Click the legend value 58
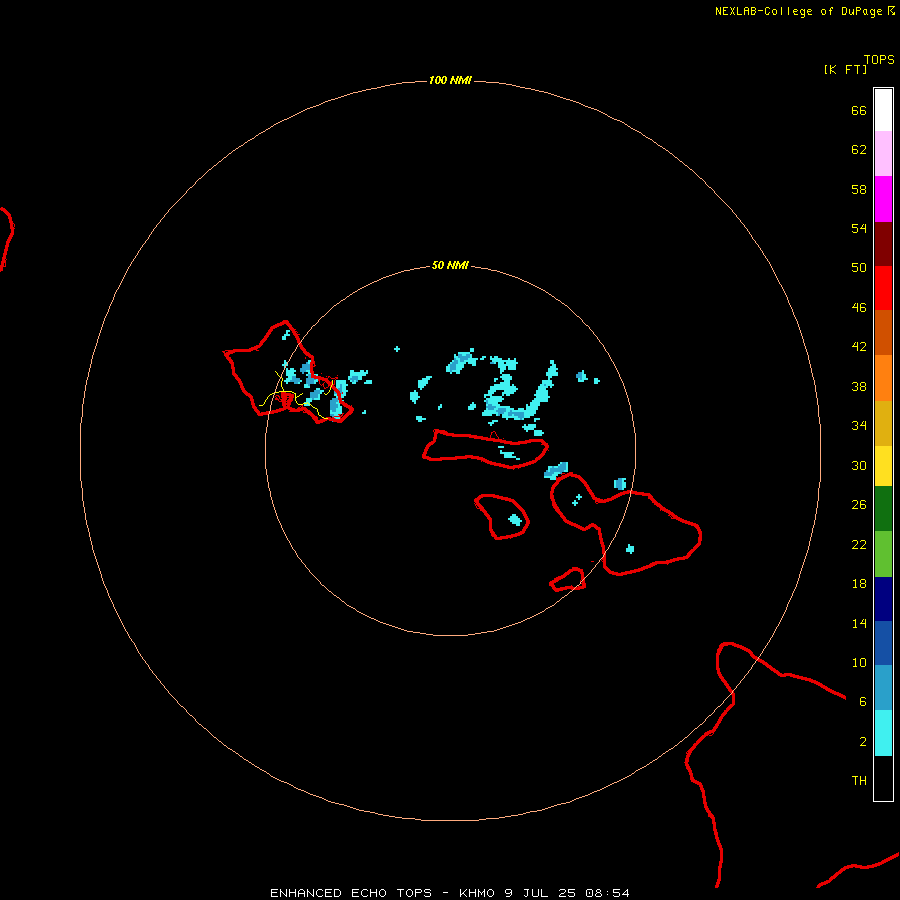The height and width of the screenshot is (900, 900). (859, 189)
